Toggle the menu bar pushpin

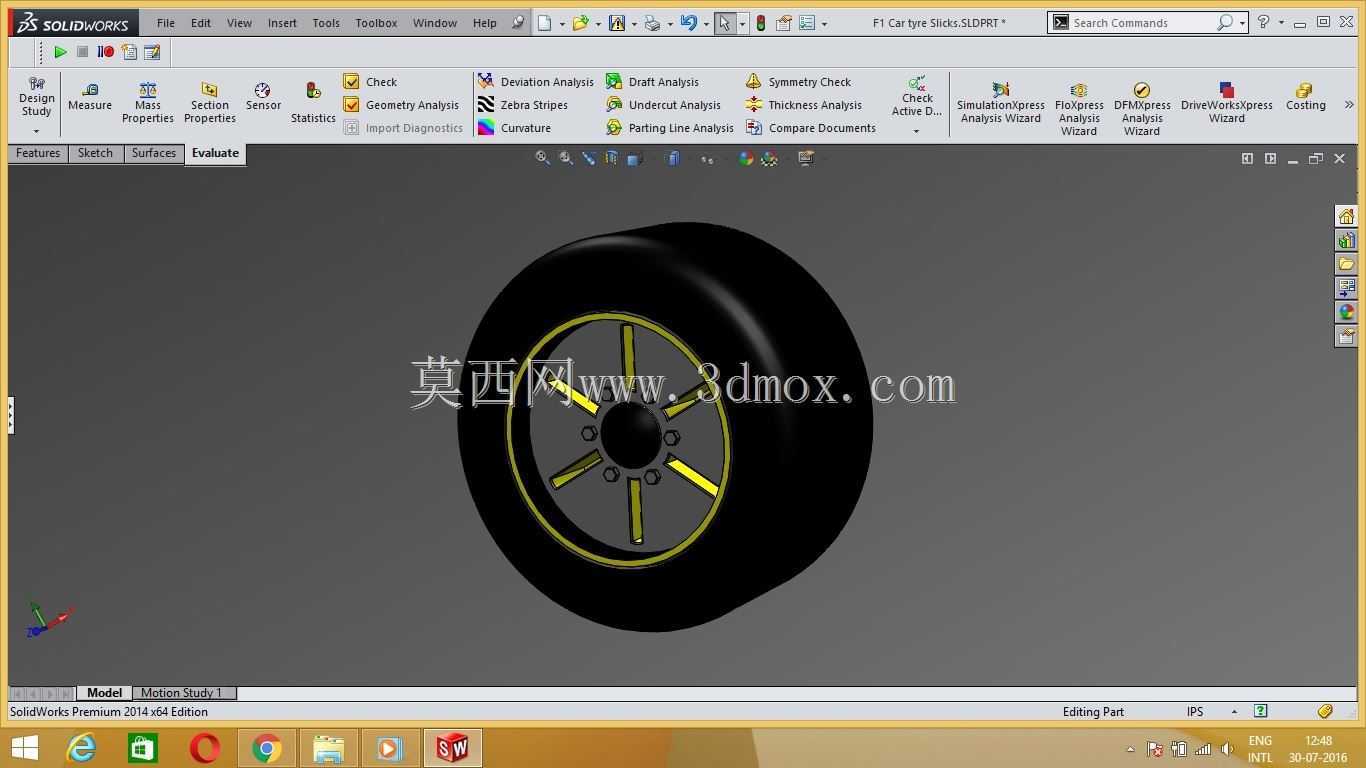tap(517, 23)
